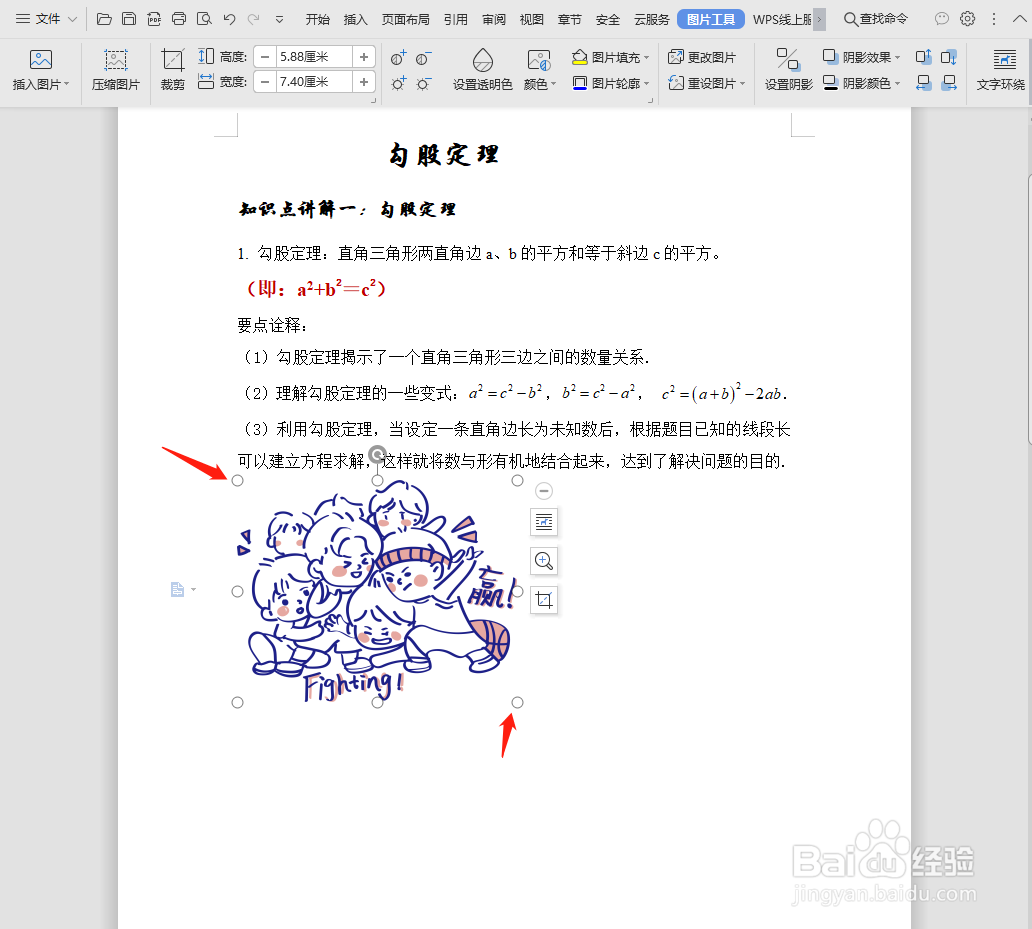Decrease width with minus button
1032x929 pixels.
(265, 82)
